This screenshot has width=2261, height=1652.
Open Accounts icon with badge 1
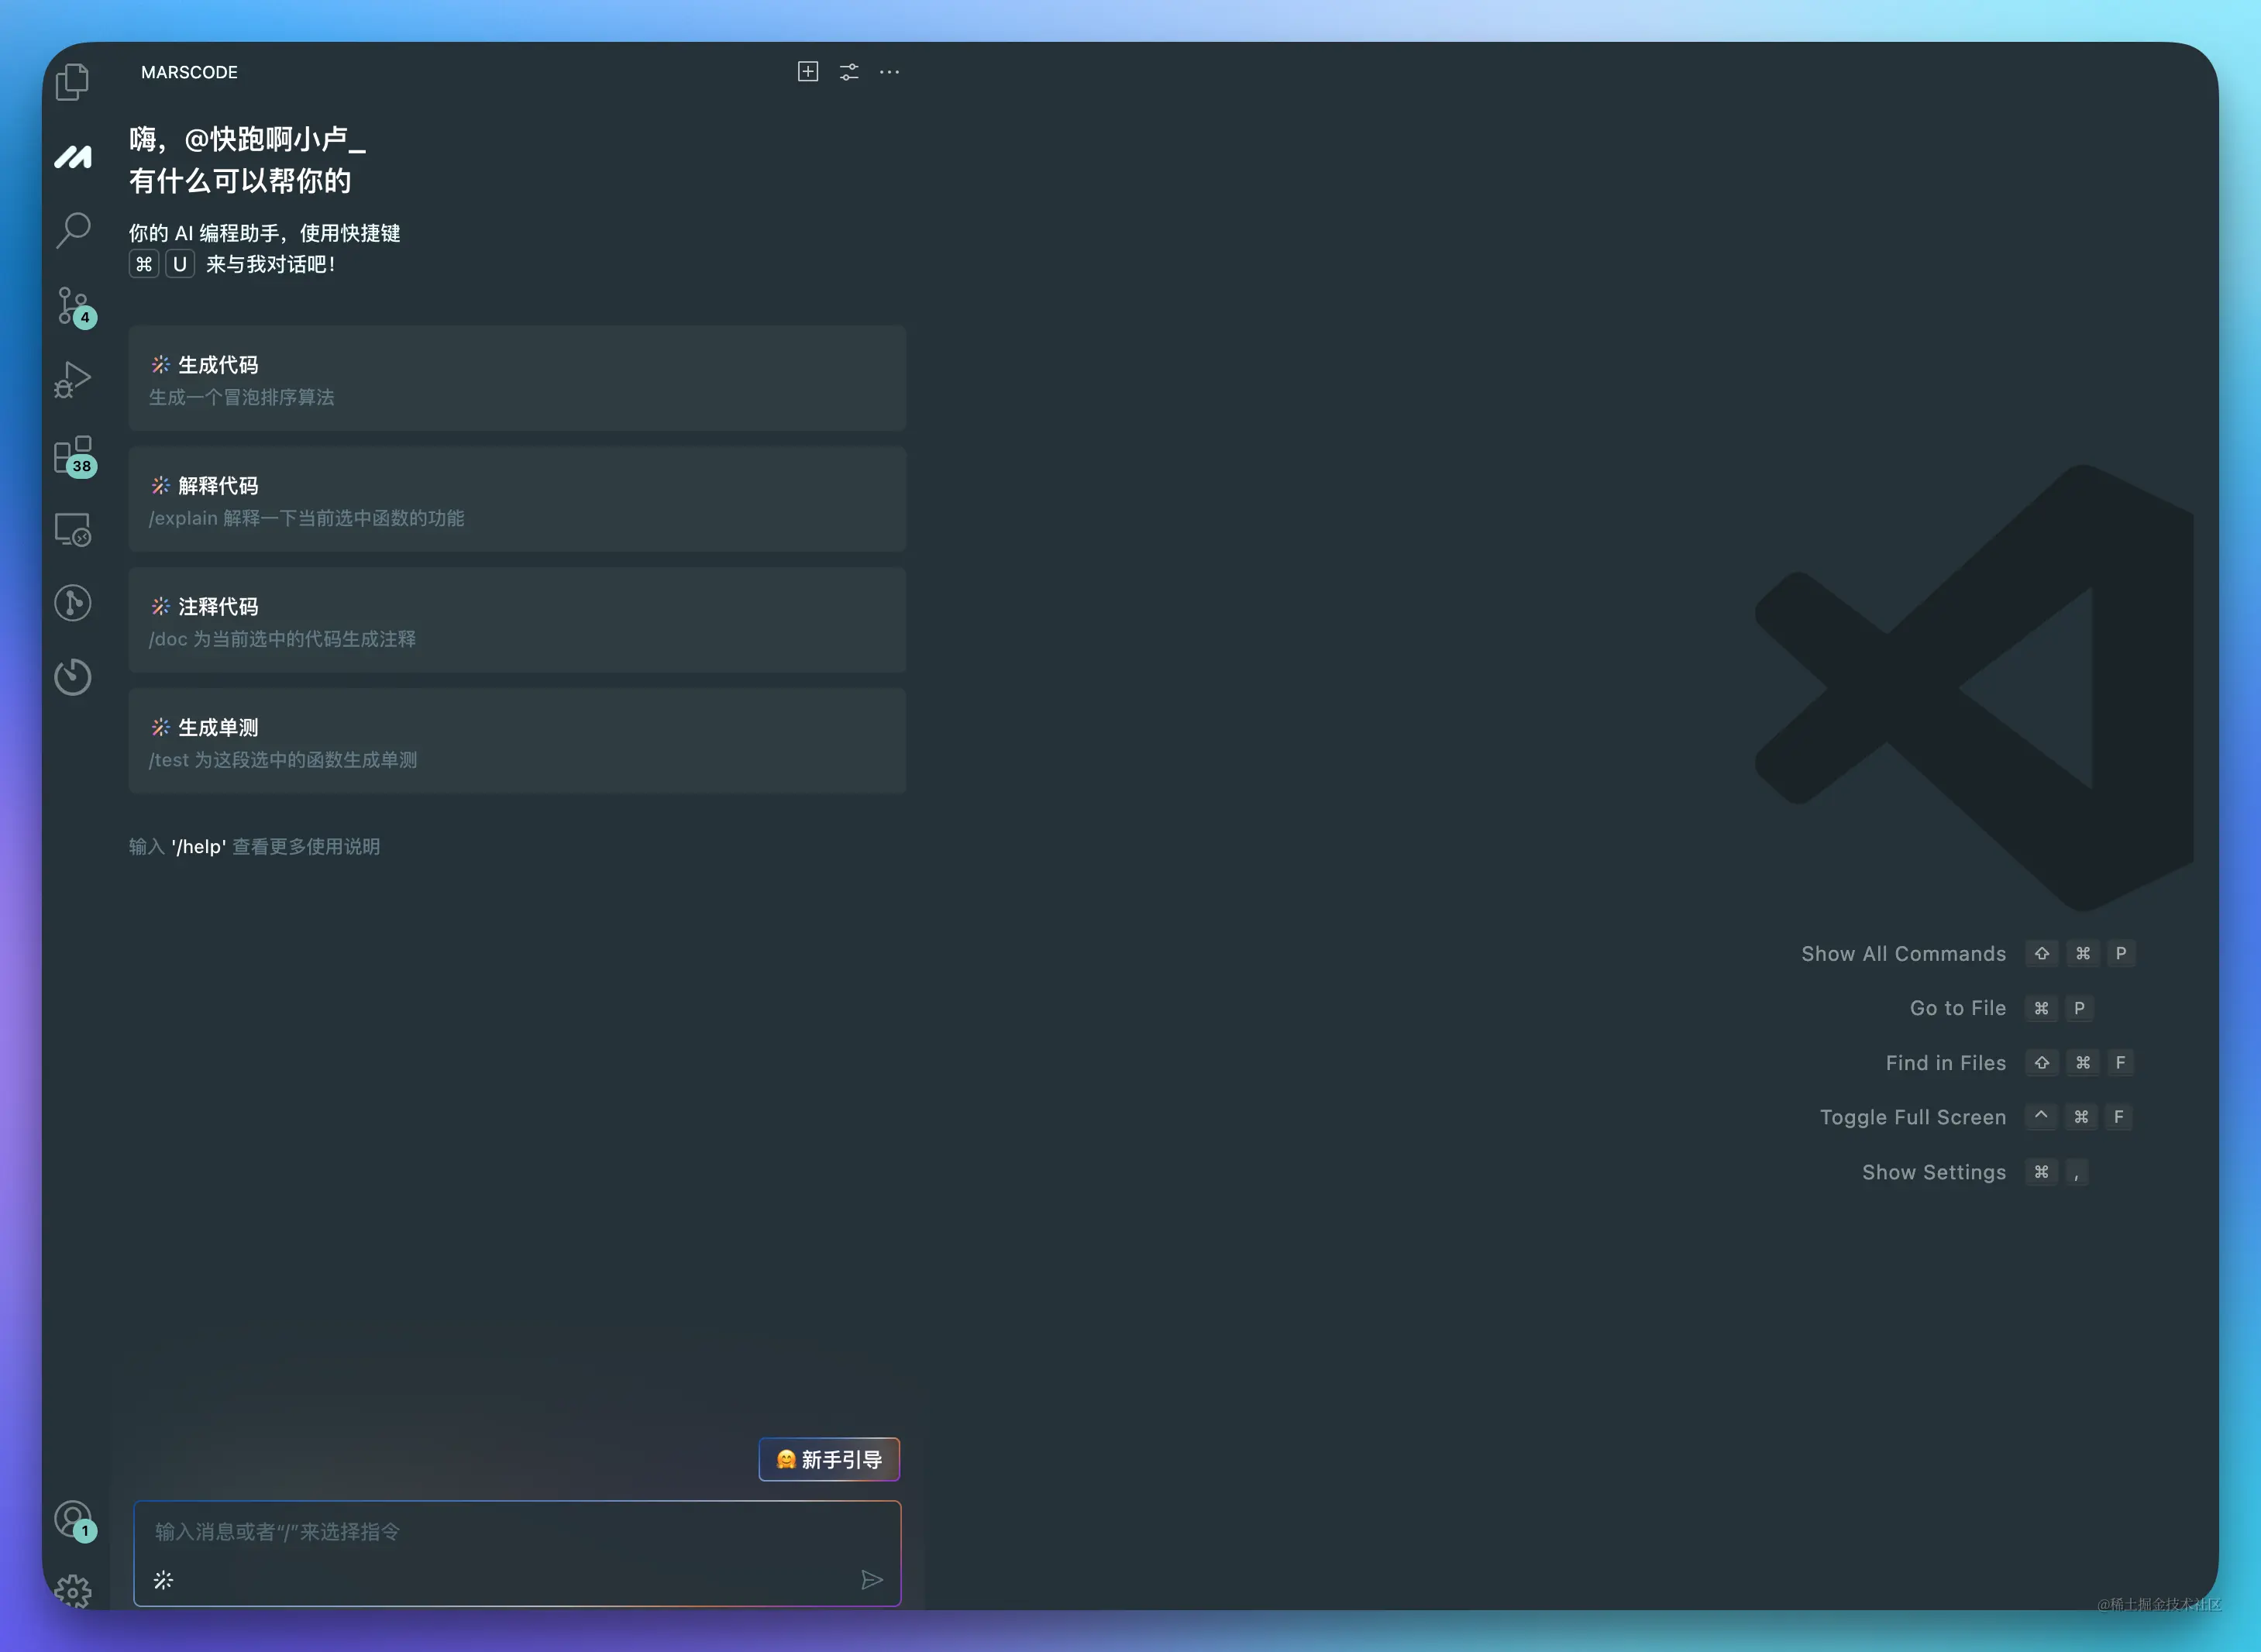click(72, 1518)
